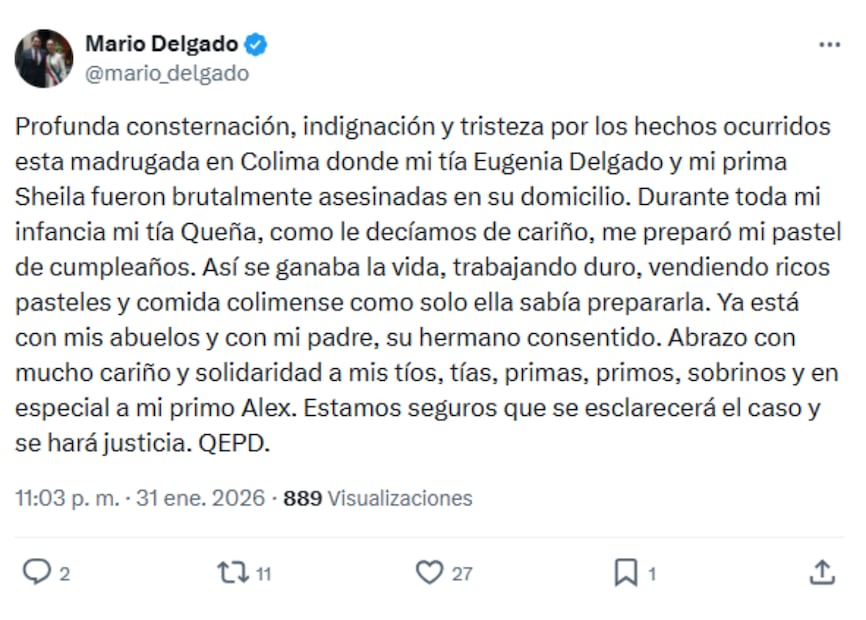Click the bookmark count showing 1
The image size is (866, 620).
coord(650,574)
